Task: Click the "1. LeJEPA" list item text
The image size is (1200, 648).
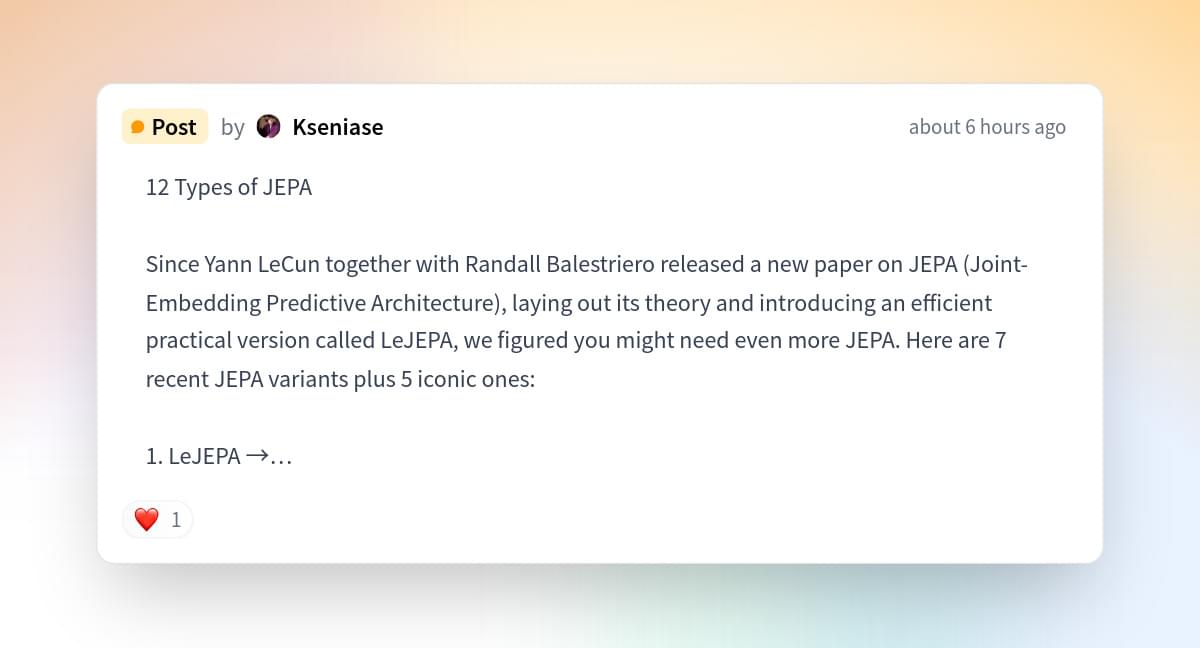Action: 193,456
